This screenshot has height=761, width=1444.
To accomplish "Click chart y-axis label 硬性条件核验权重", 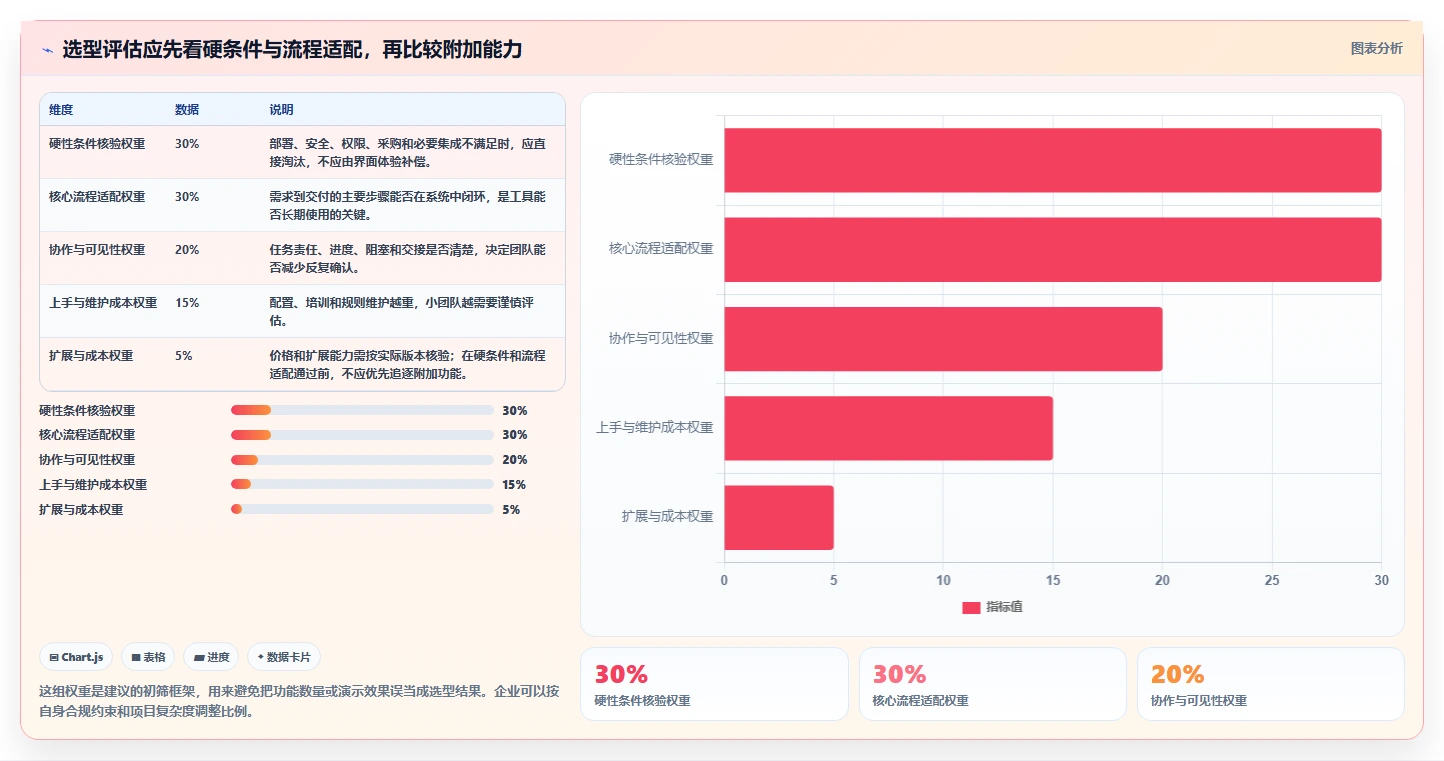I will click(661, 159).
